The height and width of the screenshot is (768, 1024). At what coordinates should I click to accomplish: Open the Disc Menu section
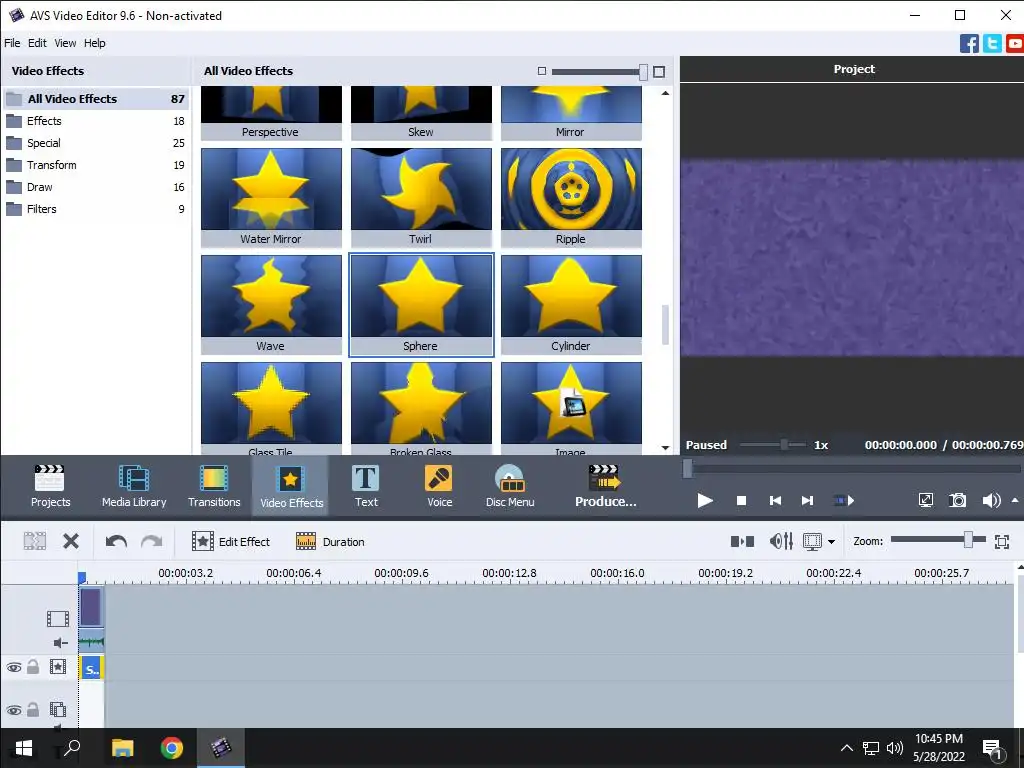pyautogui.click(x=510, y=486)
